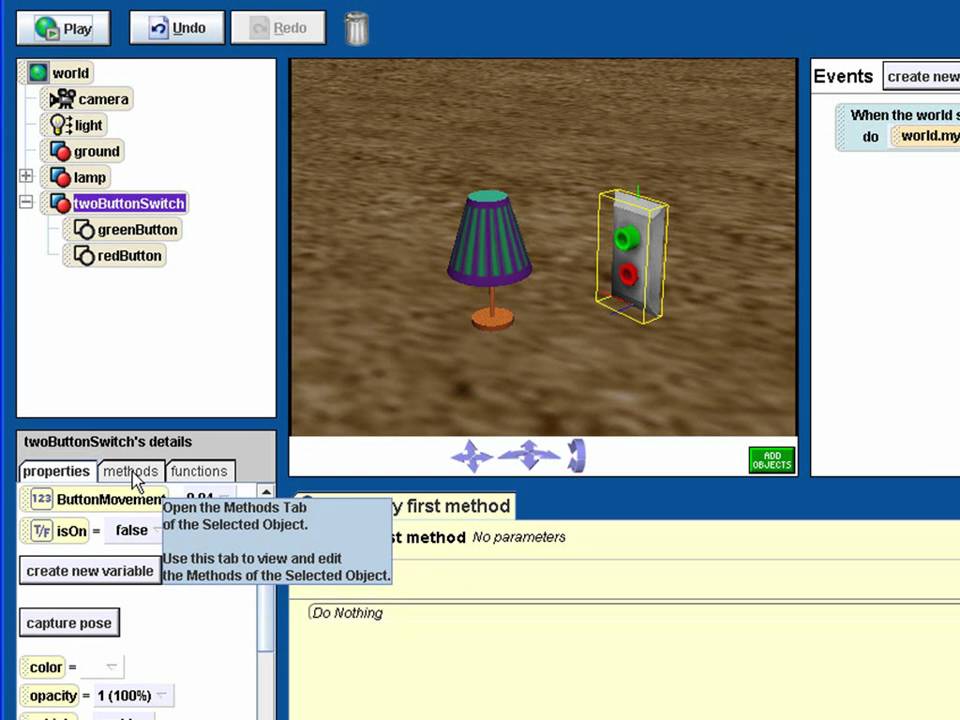Click the green button on the switch
960x720 pixels.
[x=626, y=238]
